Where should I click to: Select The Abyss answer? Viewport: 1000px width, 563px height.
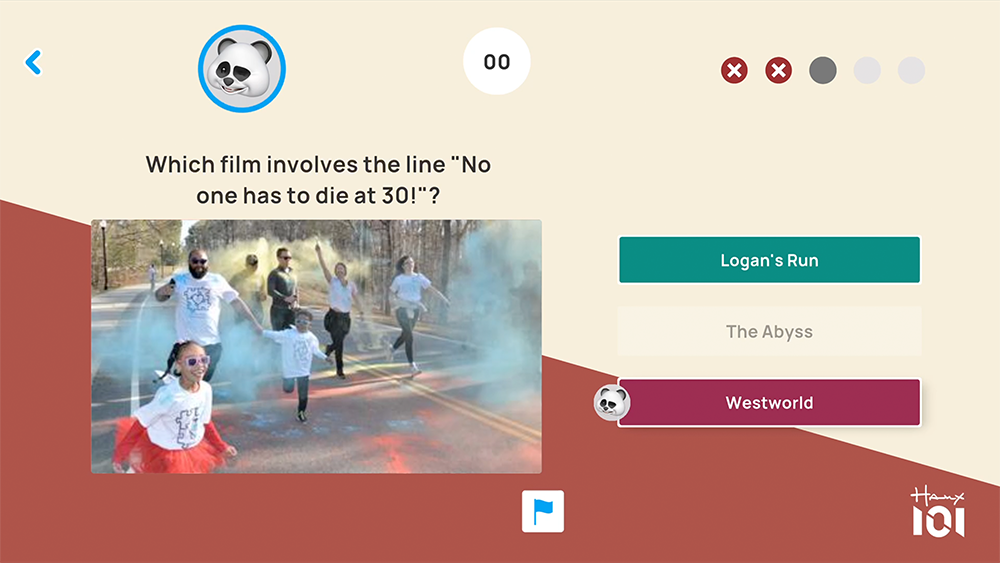coord(769,331)
